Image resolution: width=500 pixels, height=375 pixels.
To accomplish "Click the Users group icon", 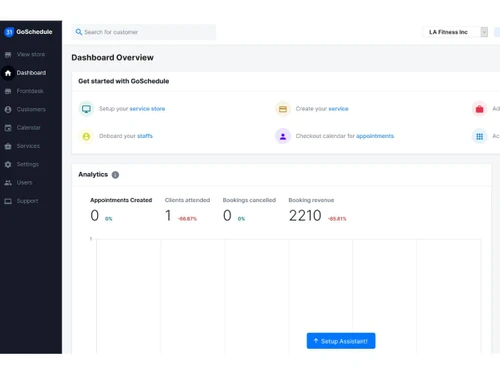I will [x=8, y=183].
